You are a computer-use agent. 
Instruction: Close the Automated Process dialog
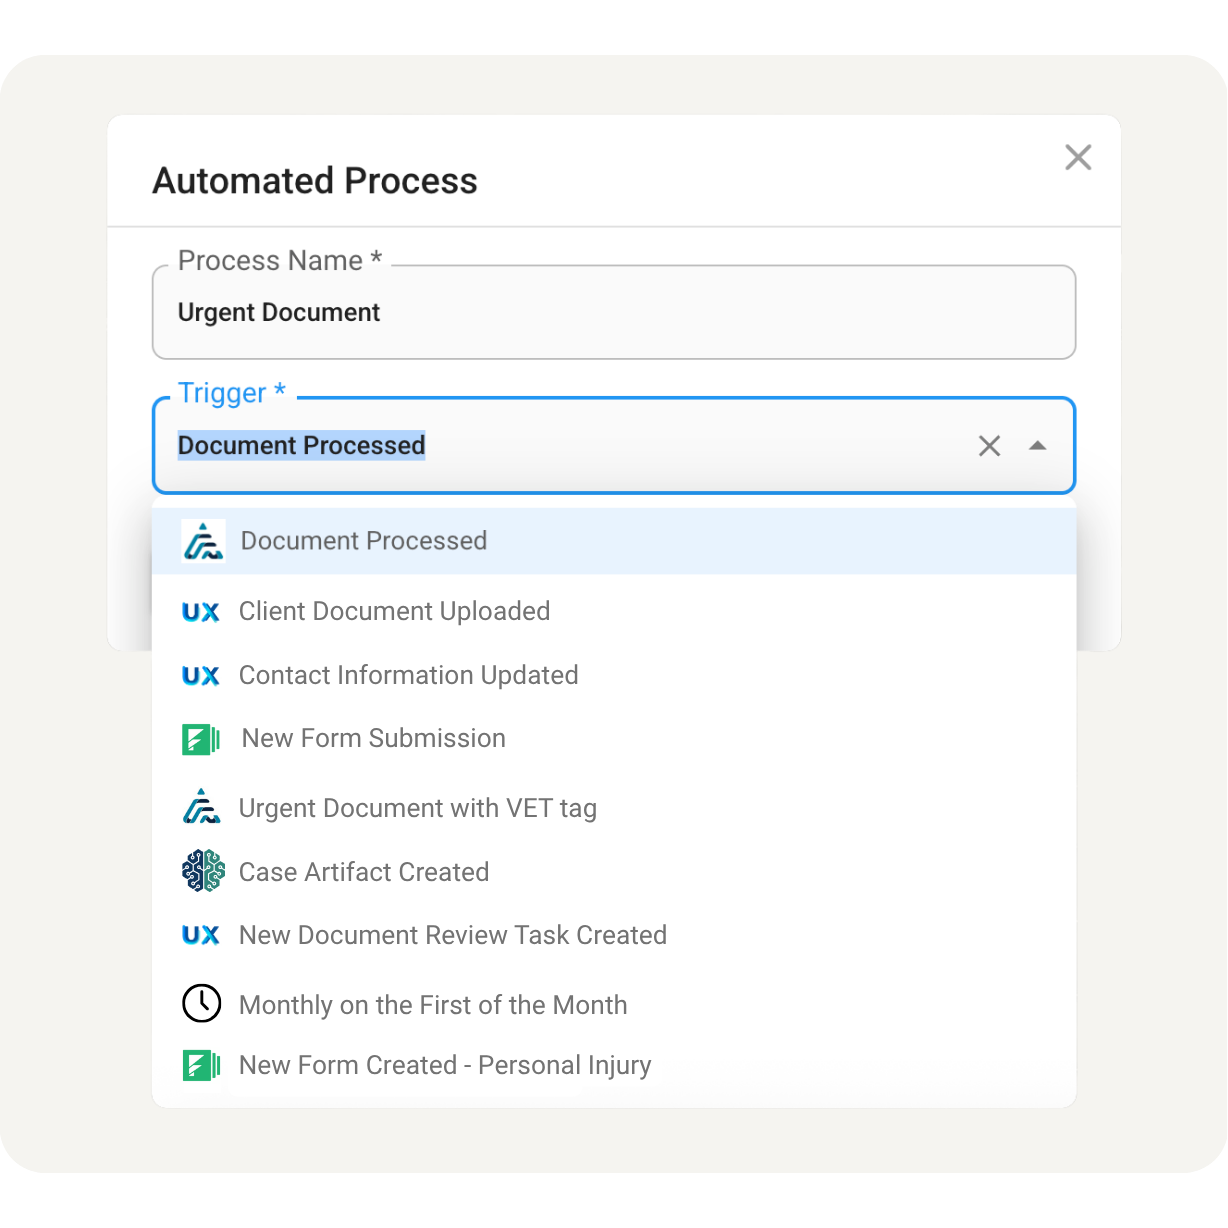coord(1078,157)
